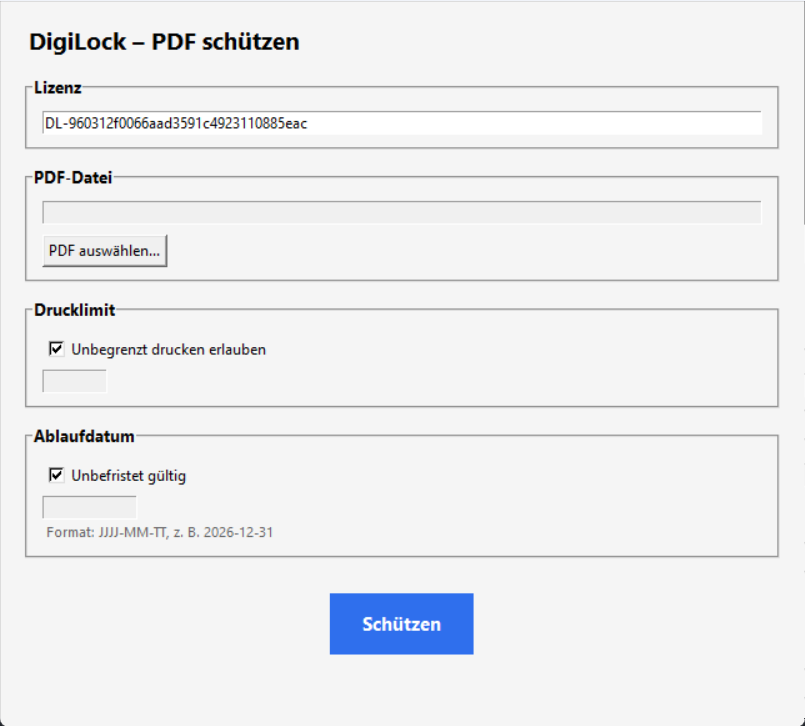Click the PDF file path field
This screenshot has width=805, height=726.
click(x=402, y=213)
